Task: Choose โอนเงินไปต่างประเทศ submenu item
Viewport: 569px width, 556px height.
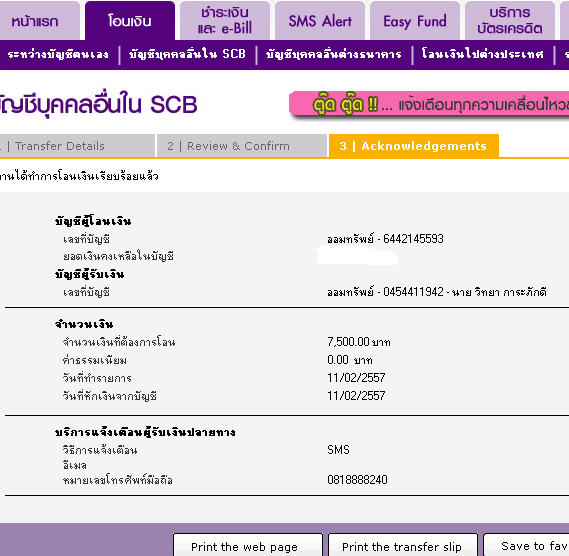Action: pos(483,54)
